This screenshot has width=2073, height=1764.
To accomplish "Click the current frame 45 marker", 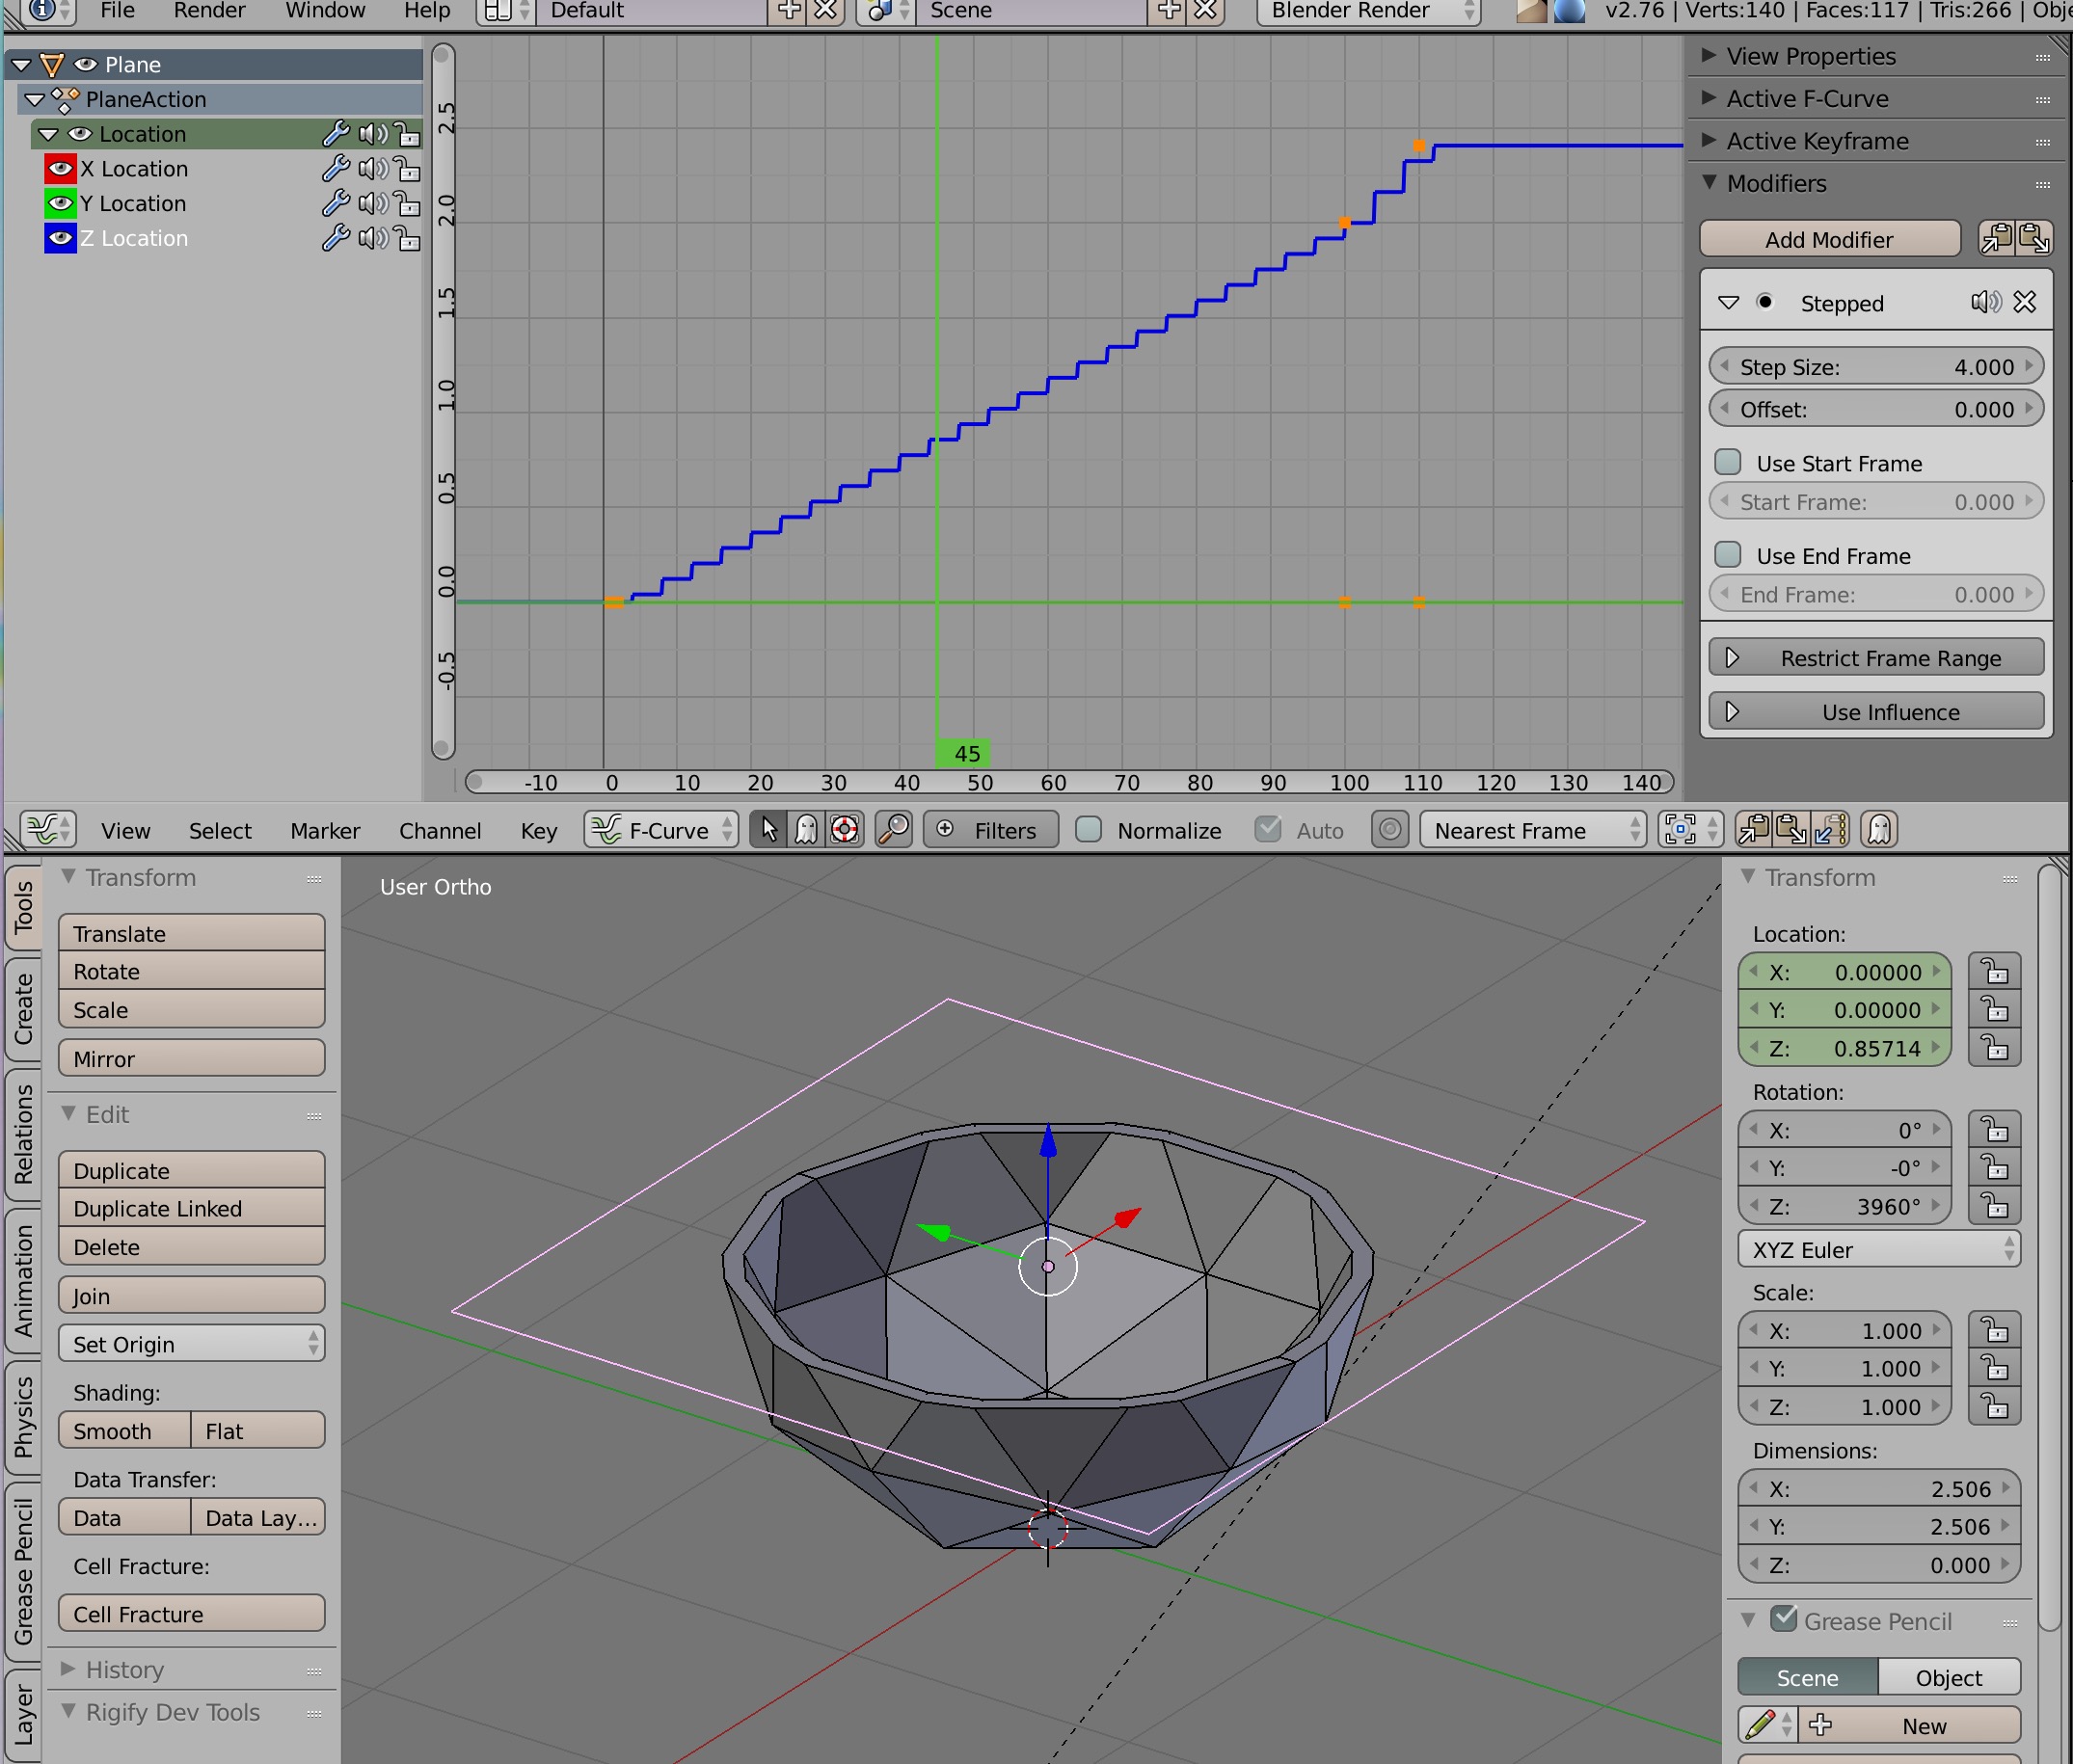I will point(963,753).
